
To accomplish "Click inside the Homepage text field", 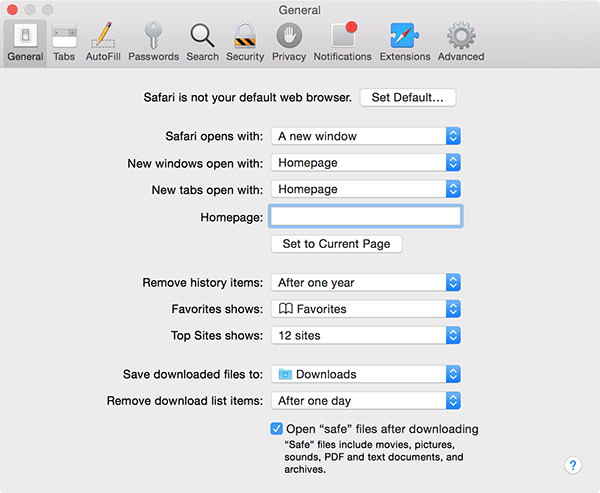I will click(x=365, y=216).
